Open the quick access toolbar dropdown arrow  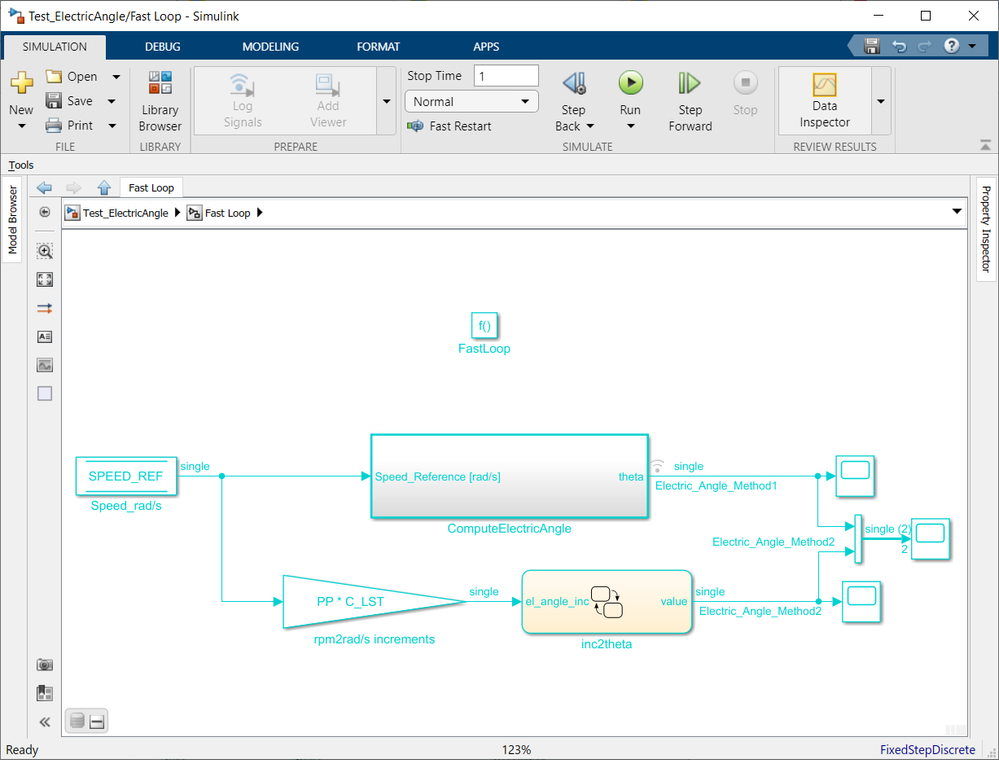(x=972, y=46)
